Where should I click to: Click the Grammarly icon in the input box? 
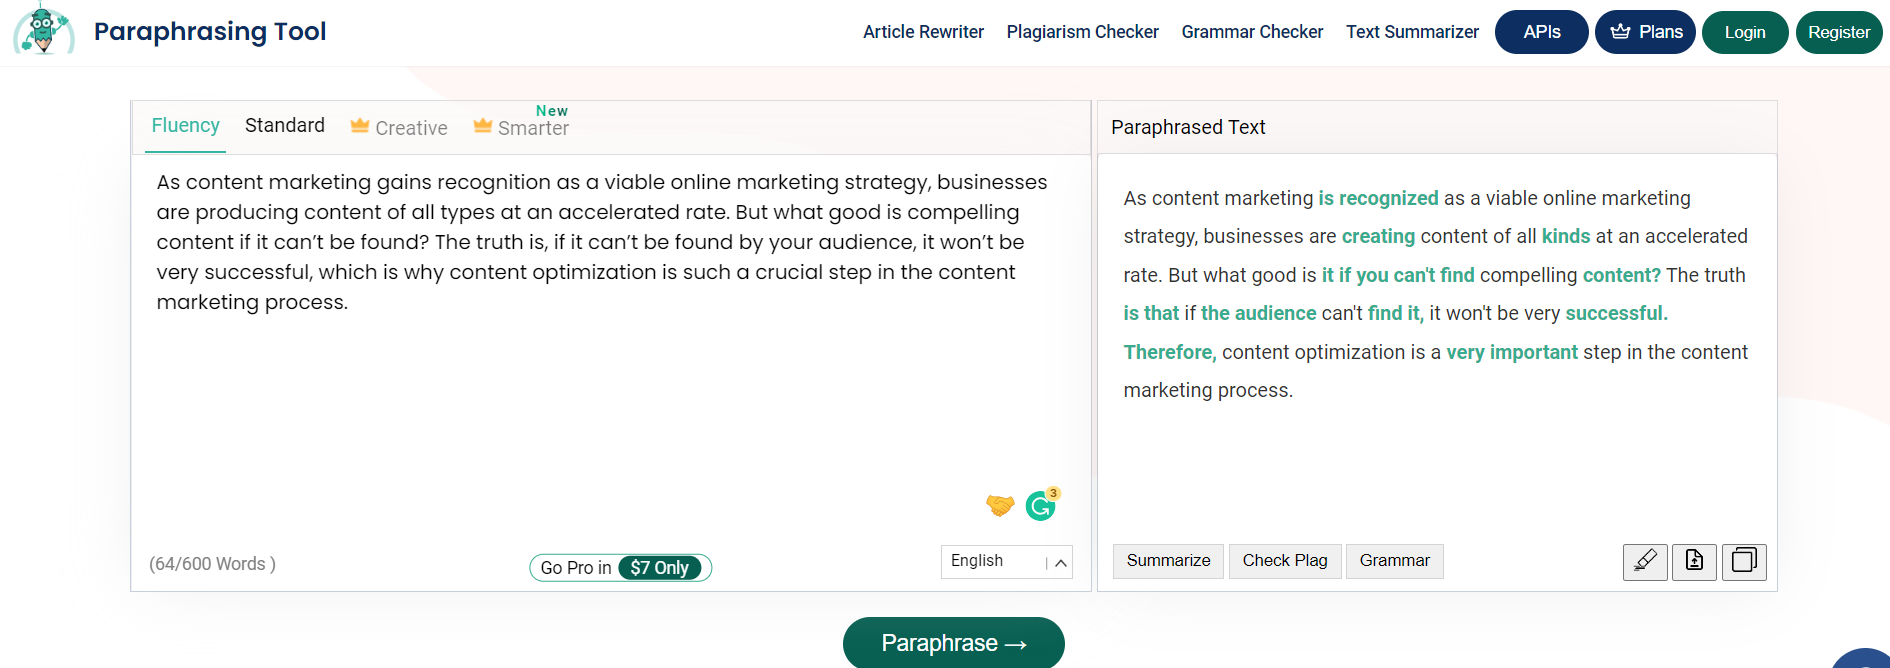click(1041, 506)
